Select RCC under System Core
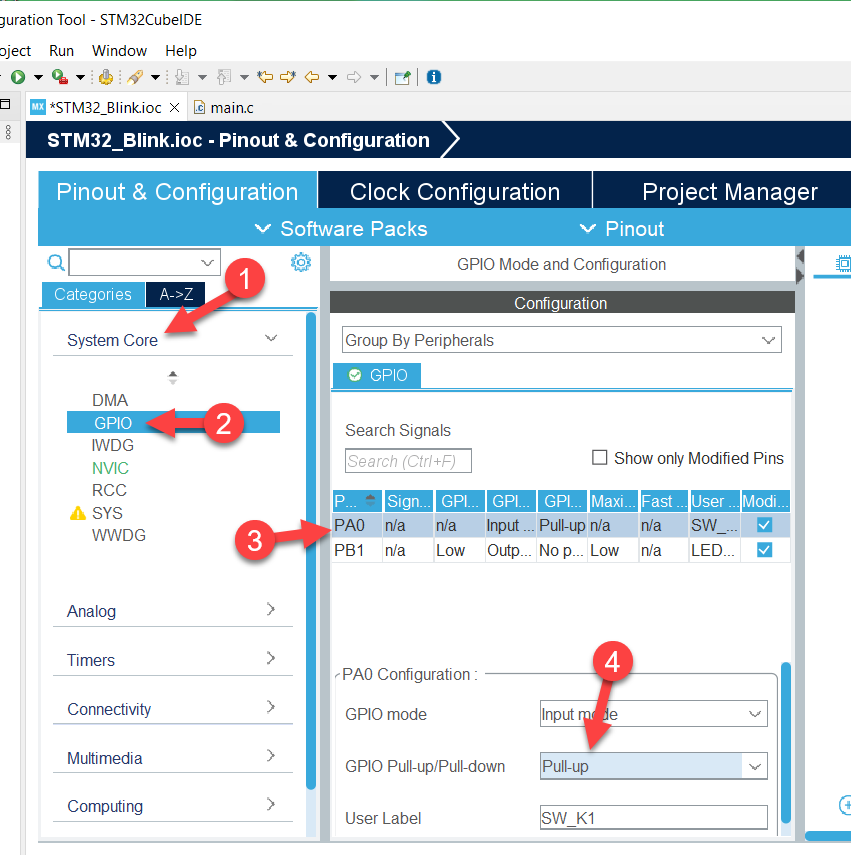 tap(109, 490)
